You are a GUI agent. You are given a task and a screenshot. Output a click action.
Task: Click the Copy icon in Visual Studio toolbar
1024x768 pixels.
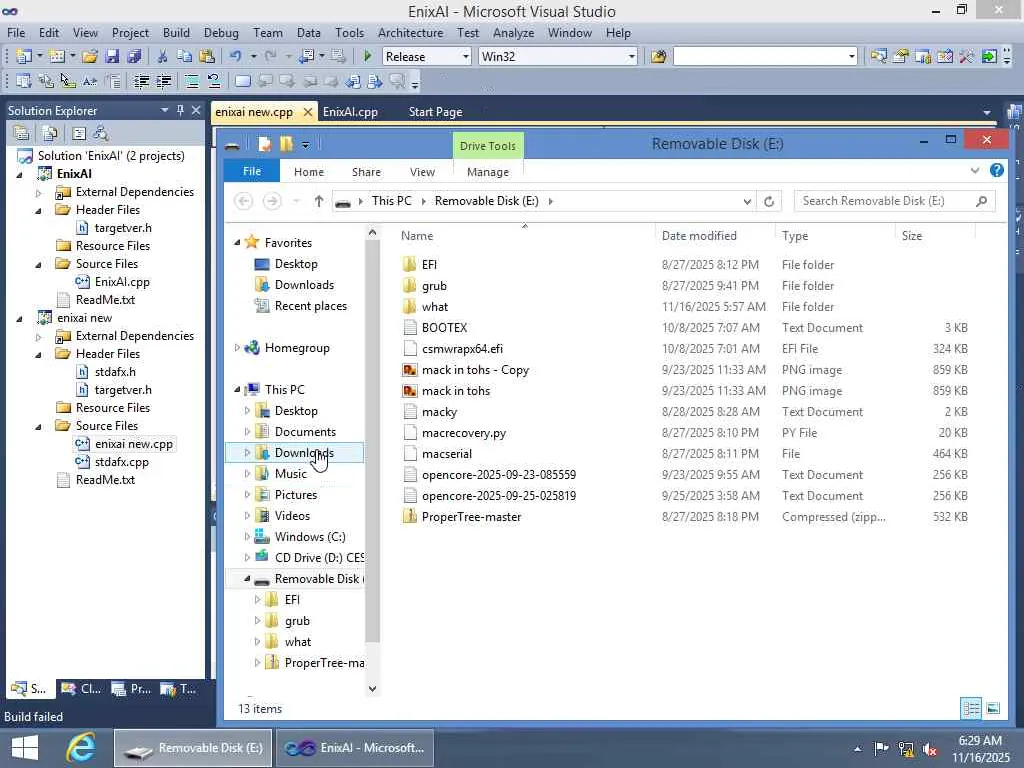(x=185, y=57)
